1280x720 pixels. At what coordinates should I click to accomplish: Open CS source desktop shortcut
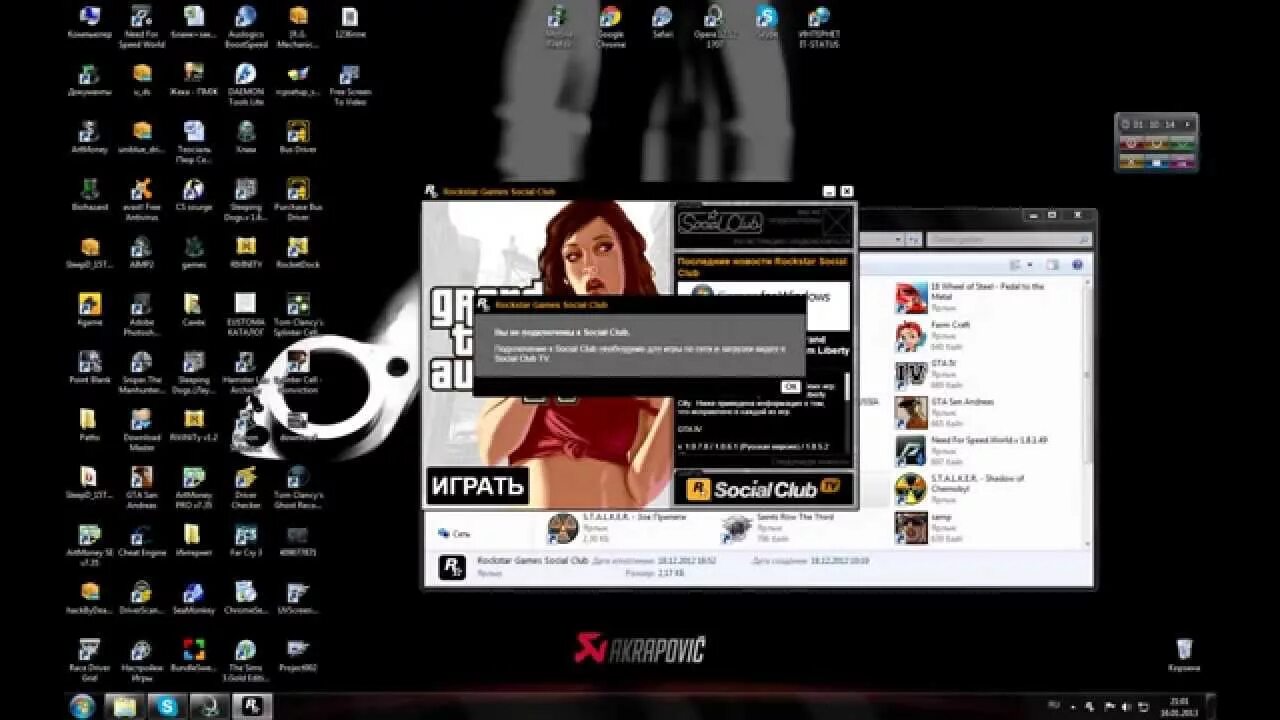point(194,196)
